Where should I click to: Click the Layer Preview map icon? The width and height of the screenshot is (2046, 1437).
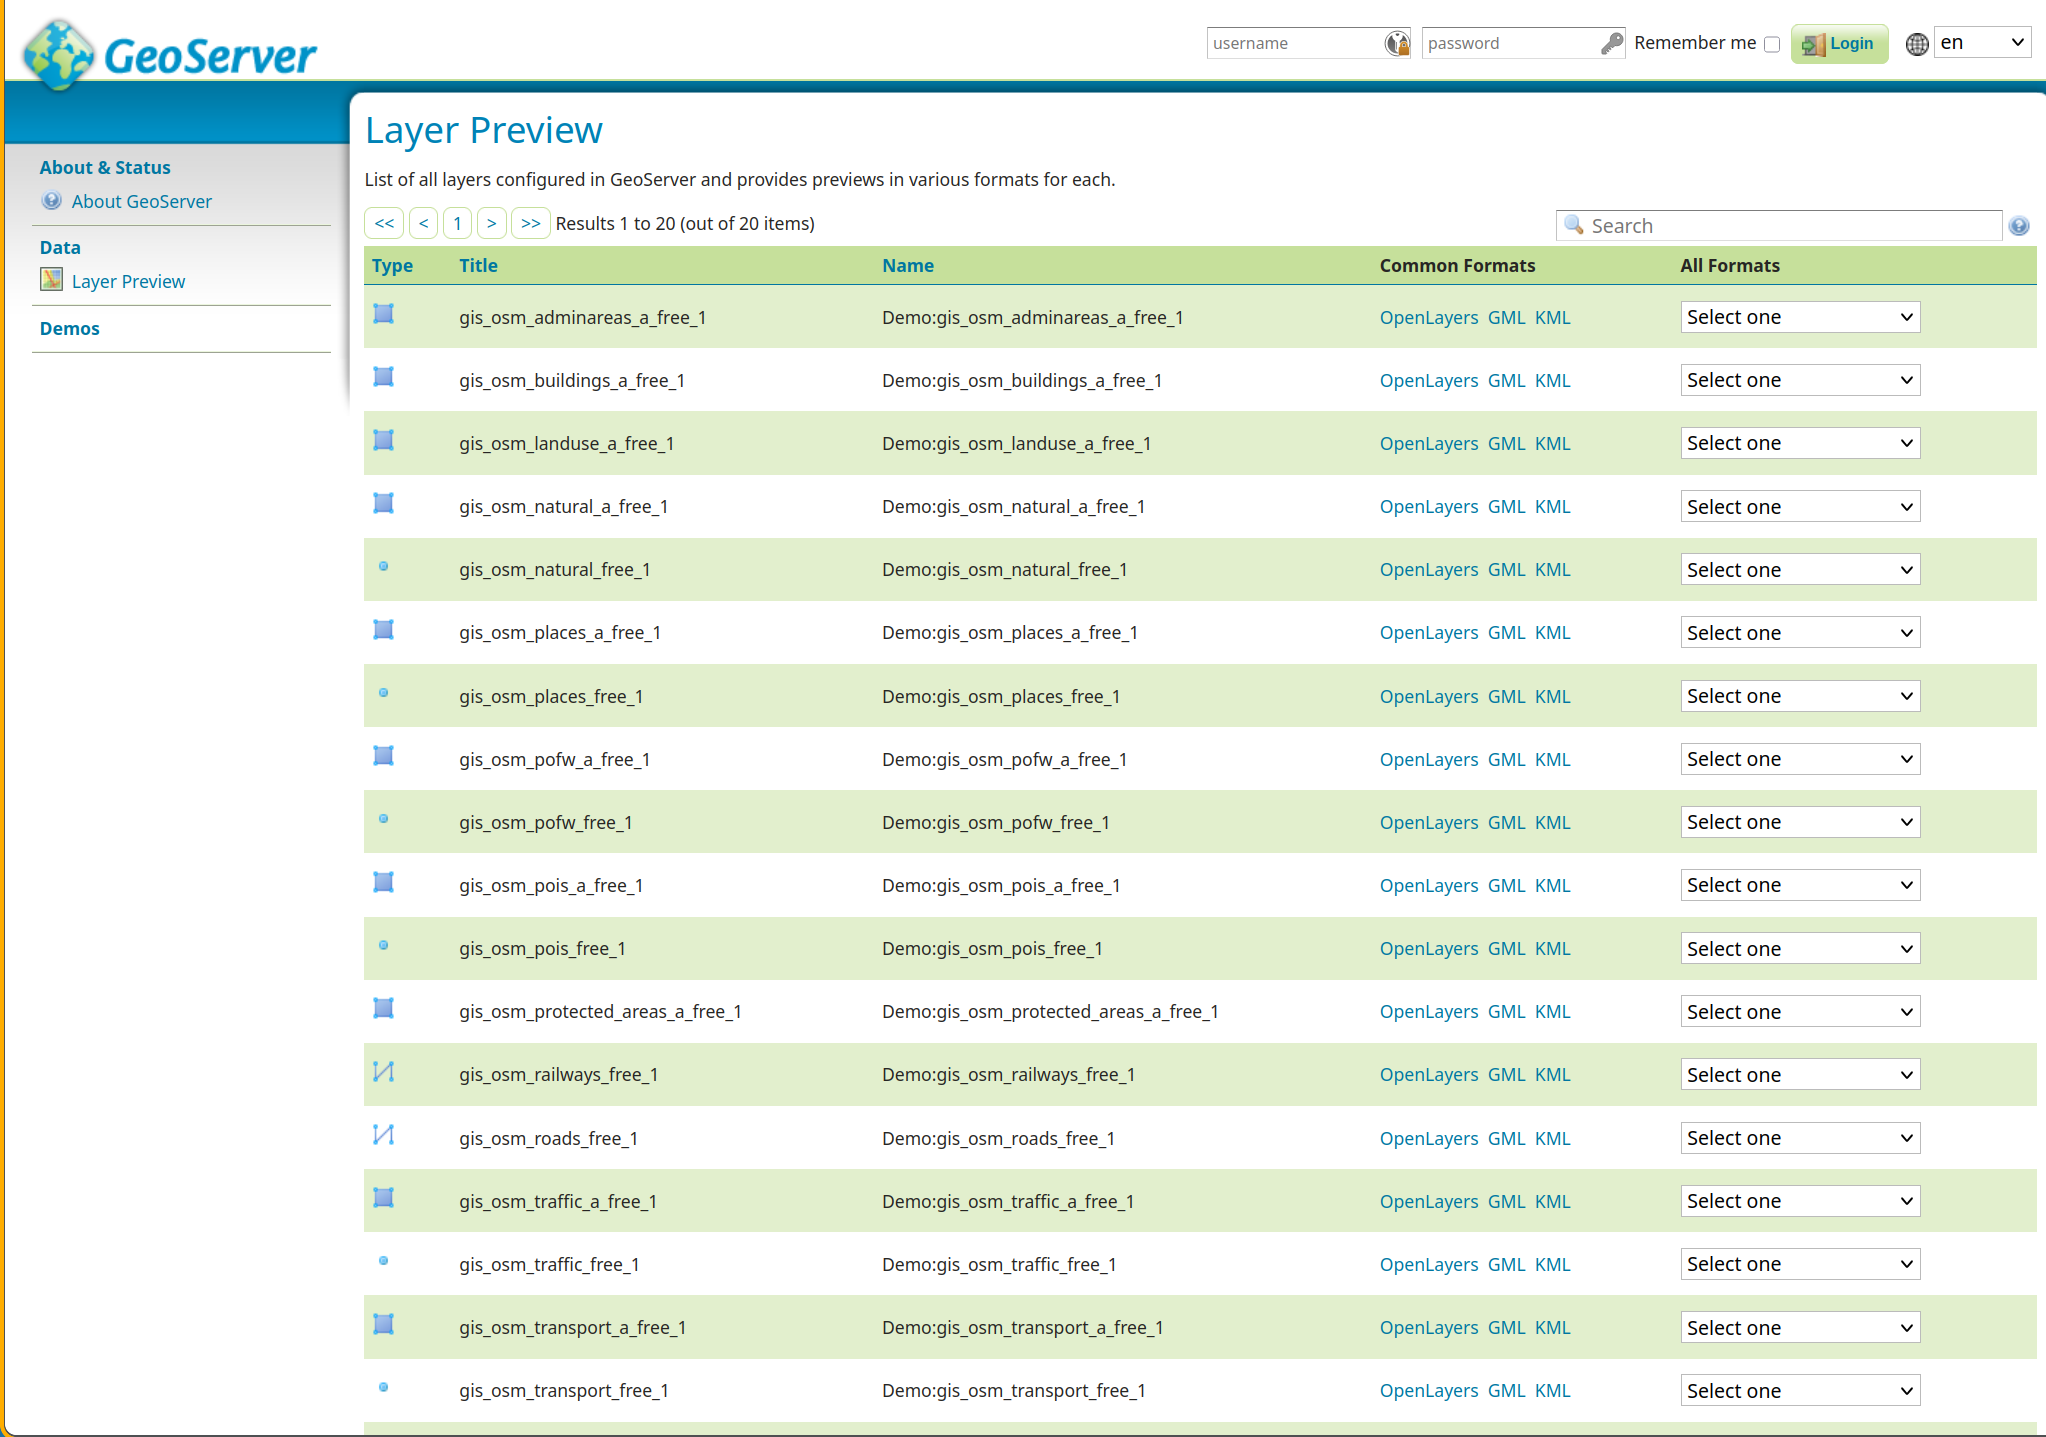tap(52, 279)
